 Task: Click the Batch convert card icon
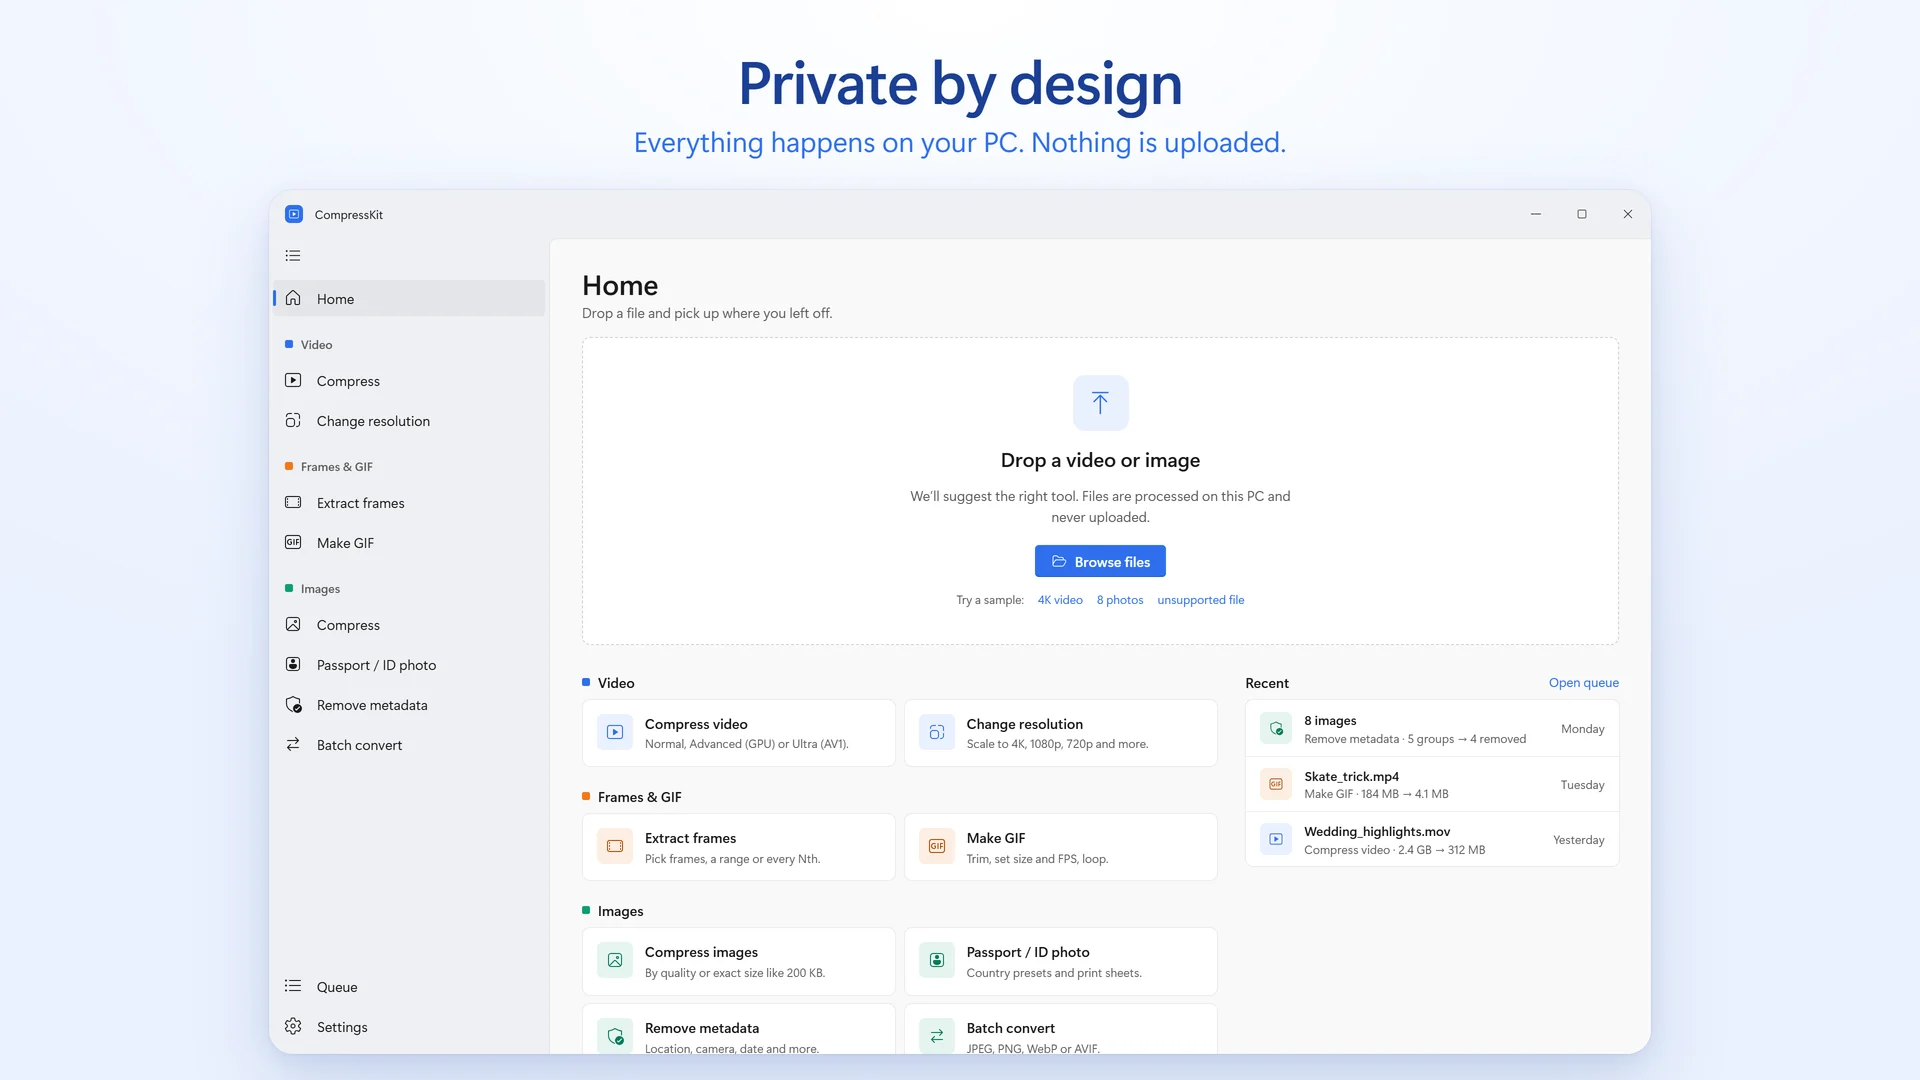point(937,1036)
